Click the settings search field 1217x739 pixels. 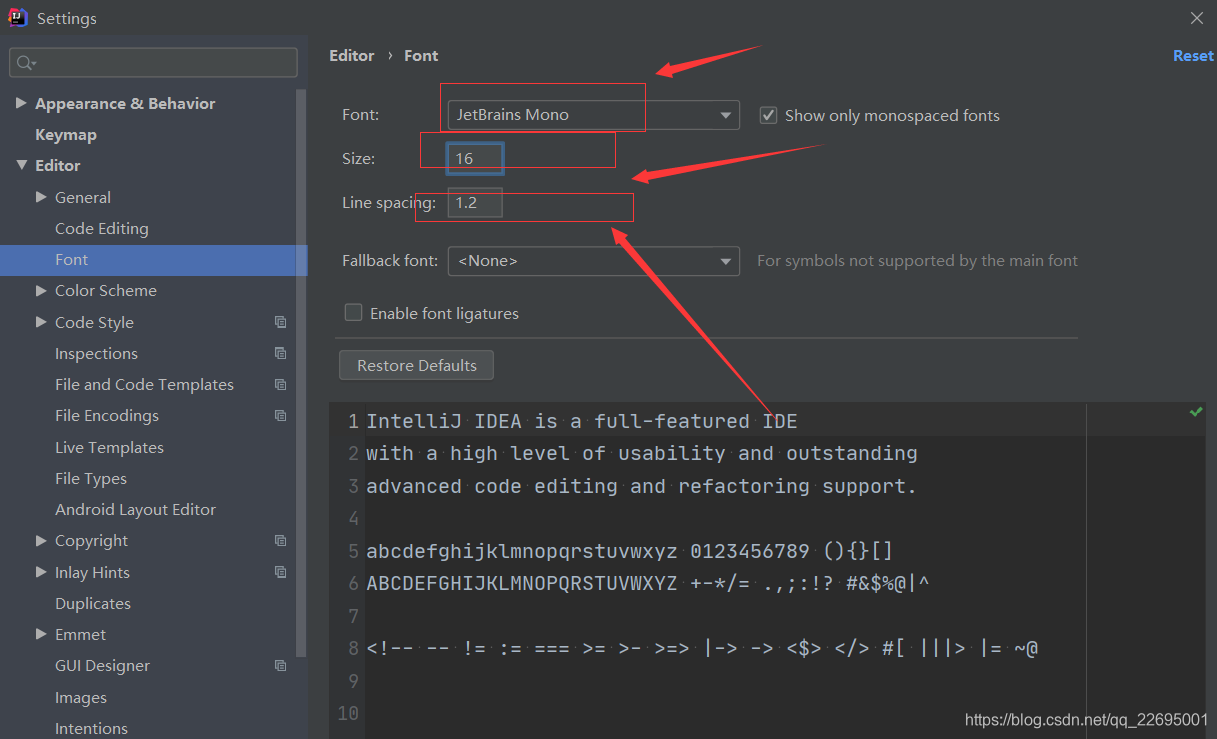point(153,62)
